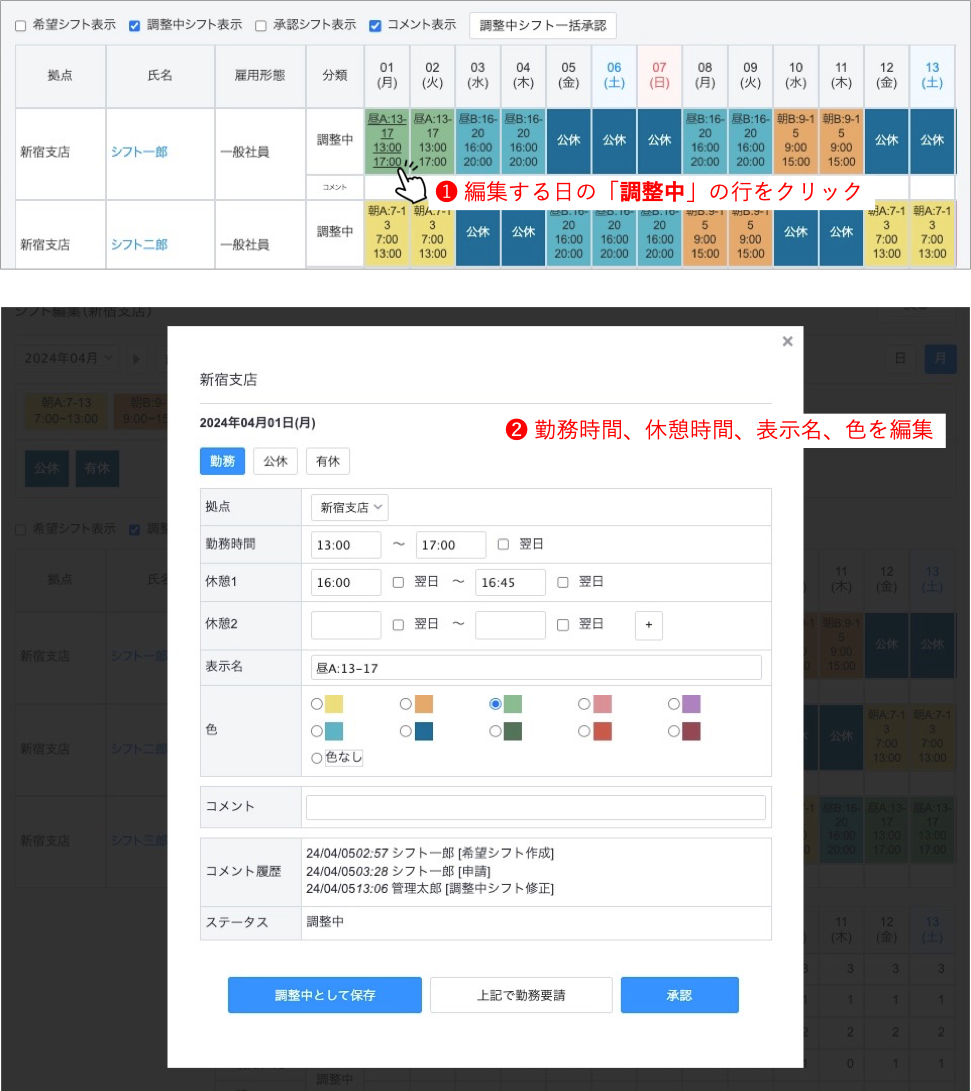The width and height of the screenshot is (971, 1091).
Task: Toggle 翌日 checkbox next to 勤務時間 end time
Action: pos(503,545)
